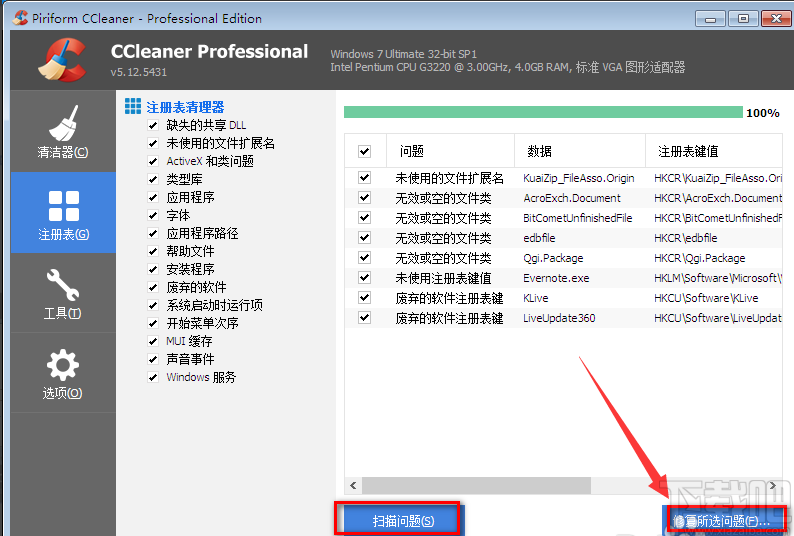Uncheck the LiveUpdate360 result row
This screenshot has width=794, height=536.
pos(364,318)
